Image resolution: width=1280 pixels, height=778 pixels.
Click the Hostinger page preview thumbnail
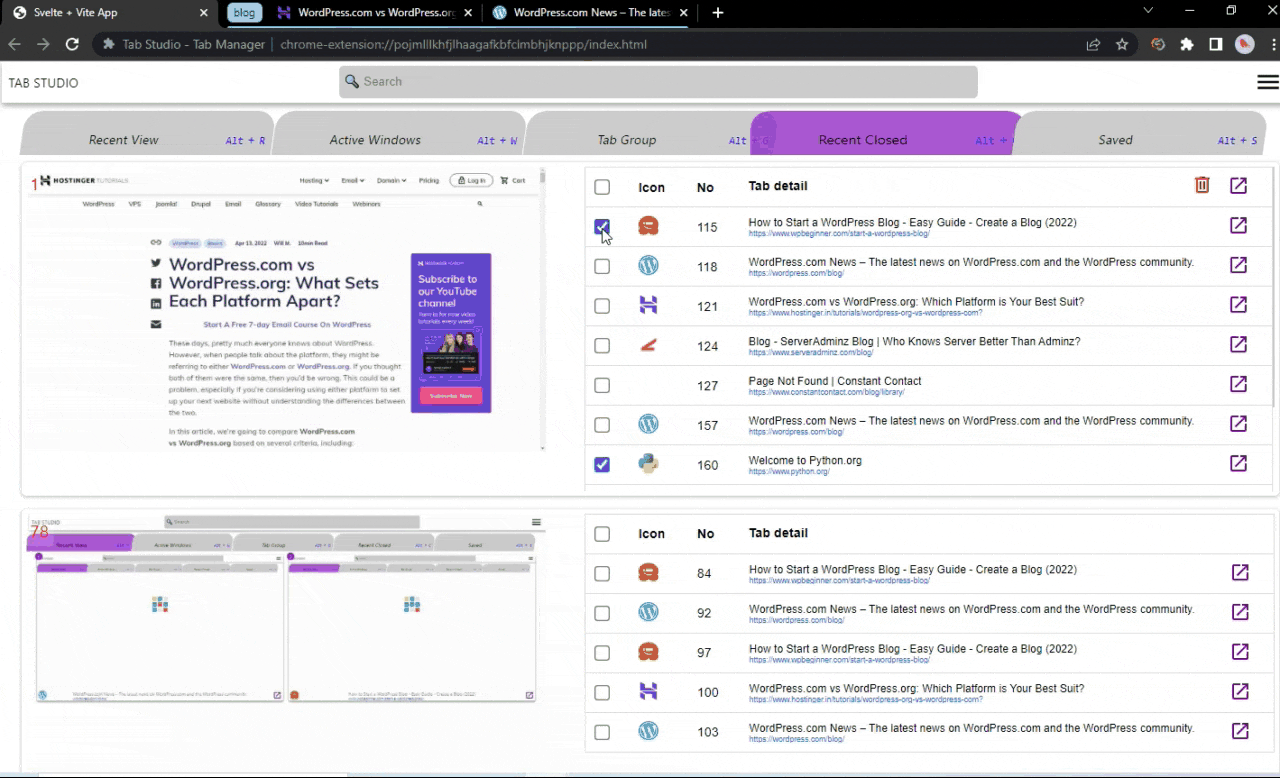pyautogui.click(x=287, y=310)
